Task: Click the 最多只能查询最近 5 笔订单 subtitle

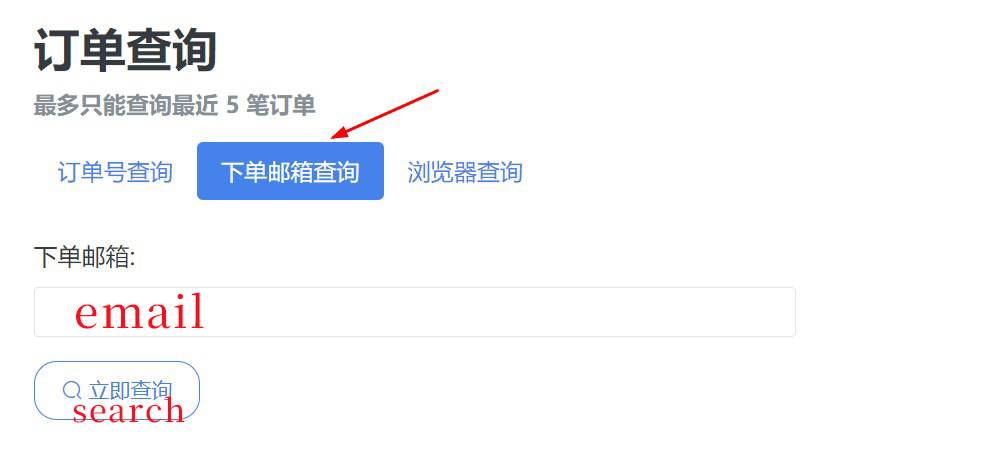Action: tap(174, 106)
